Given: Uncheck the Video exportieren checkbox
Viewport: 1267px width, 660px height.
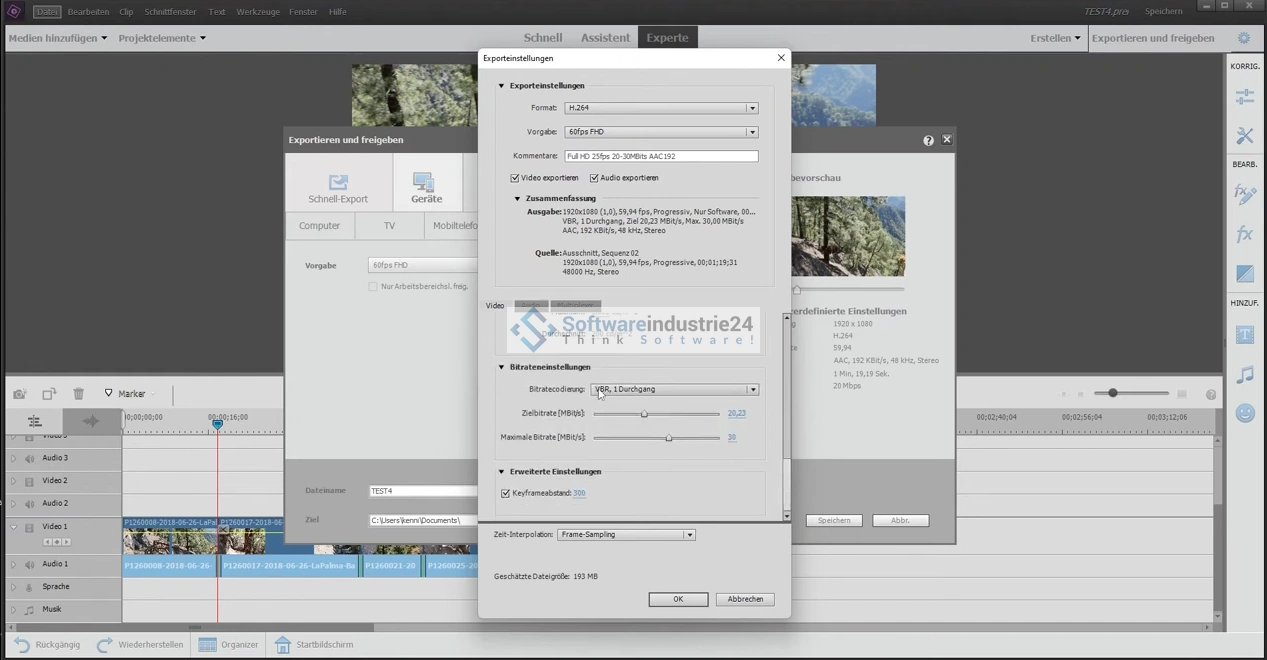Looking at the screenshot, I should (x=515, y=178).
